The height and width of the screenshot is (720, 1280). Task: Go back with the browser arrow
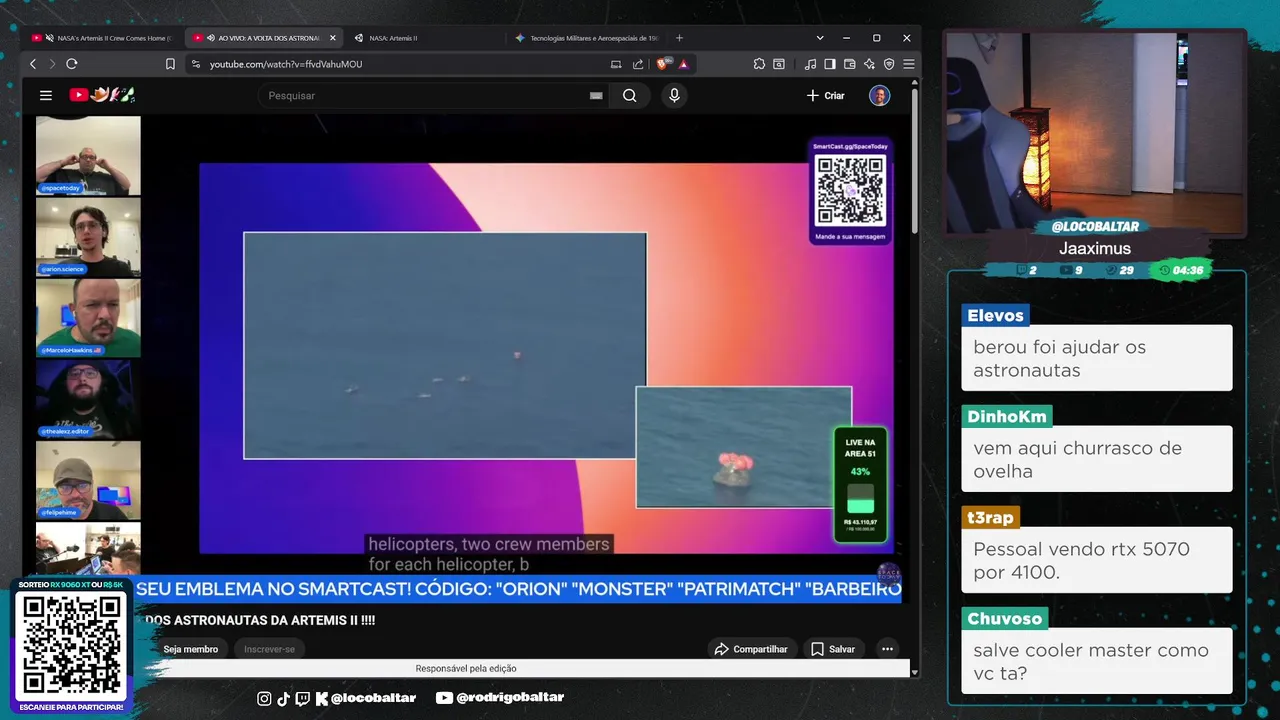[x=33, y=64]
